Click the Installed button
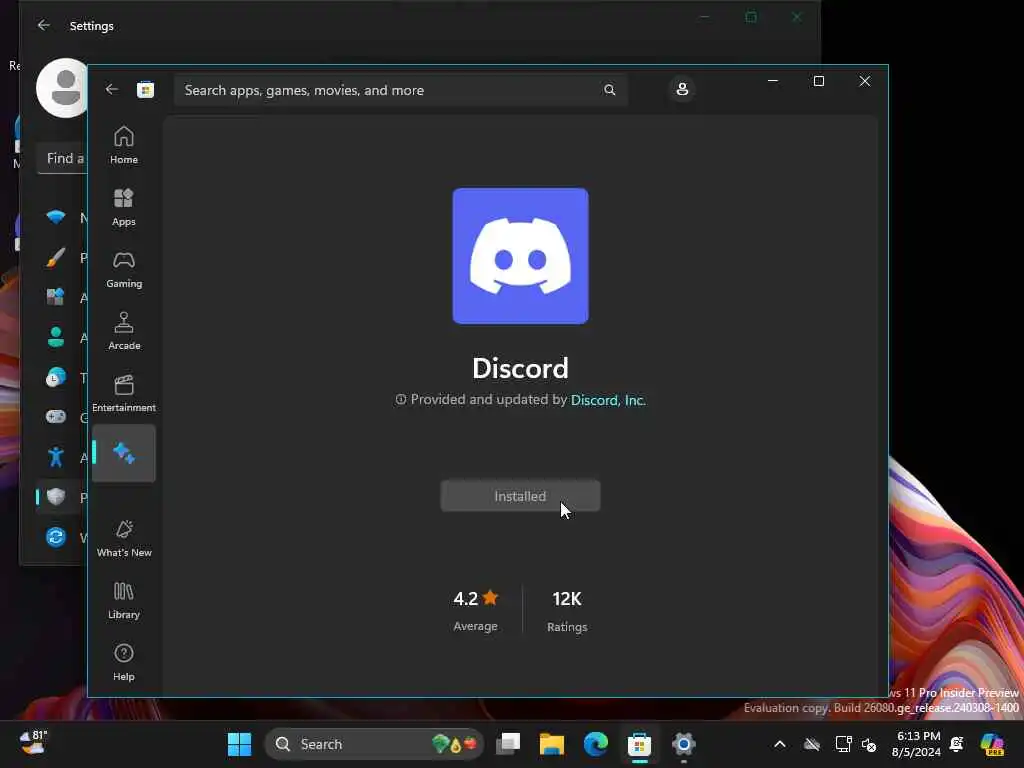Image resolution: width=1024 pixels, height=768 pixels. pos(520,496)
